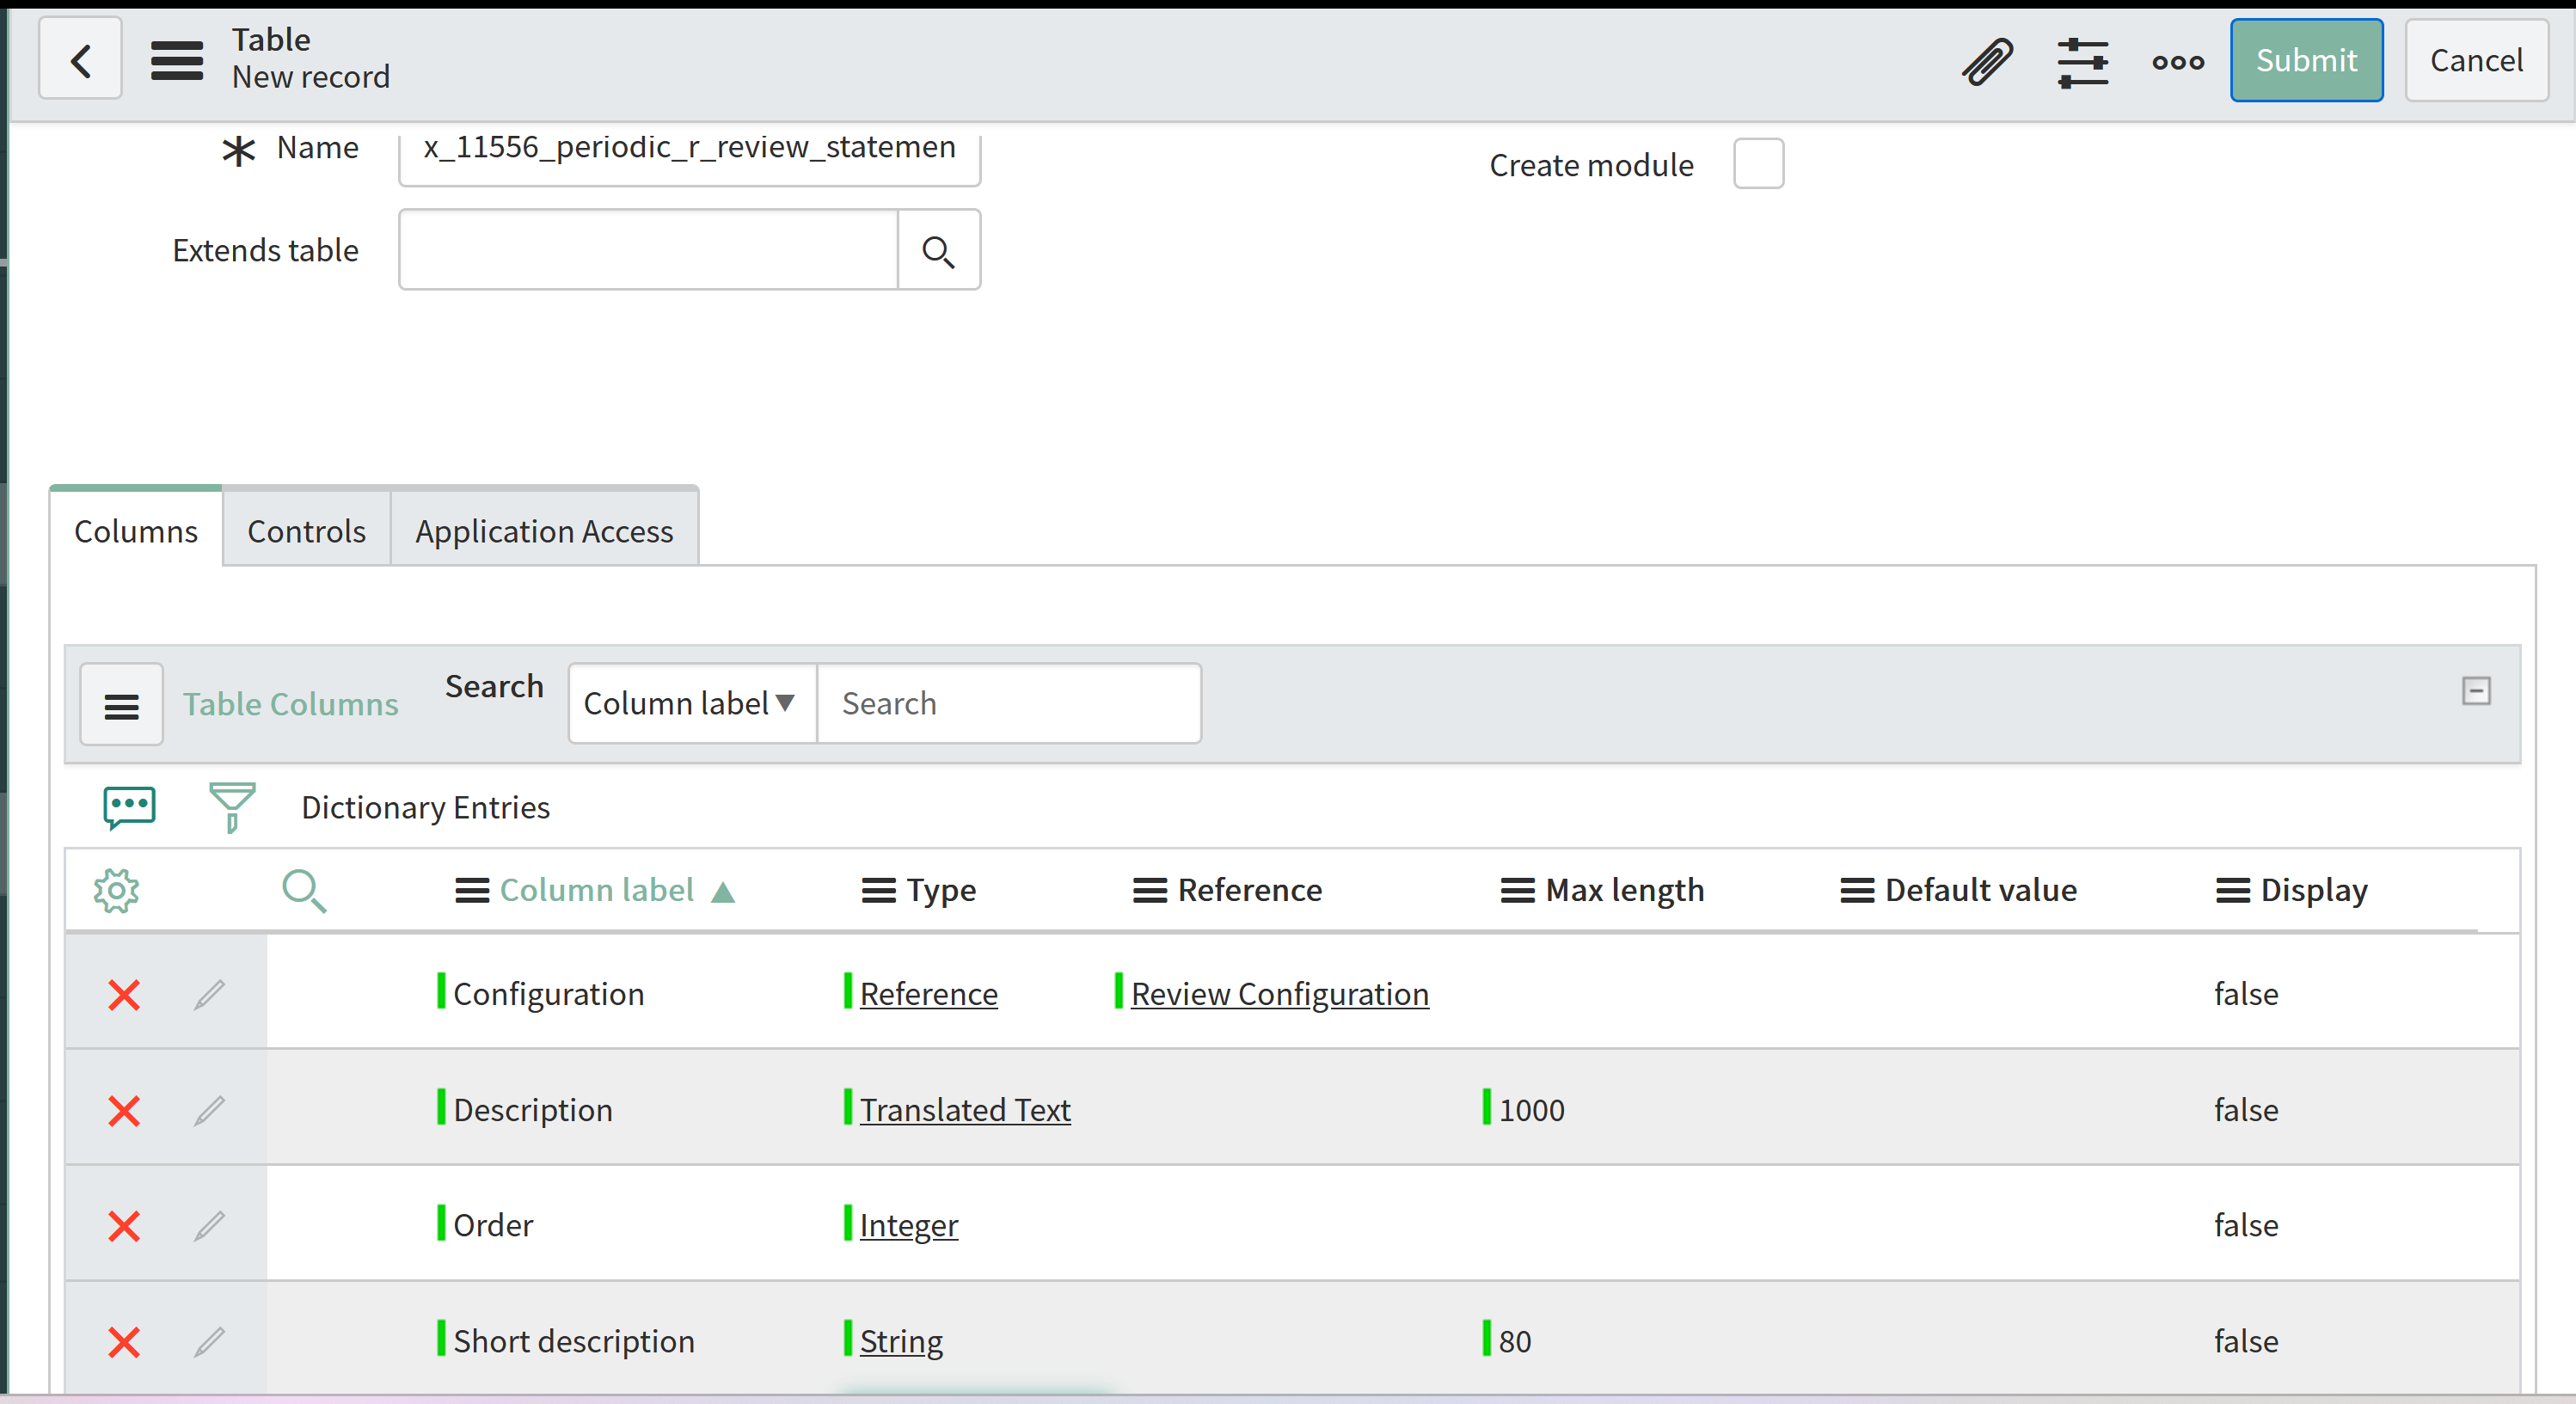
Task: Open personalize form sliders icon
Action: (x=2083, y=62)
